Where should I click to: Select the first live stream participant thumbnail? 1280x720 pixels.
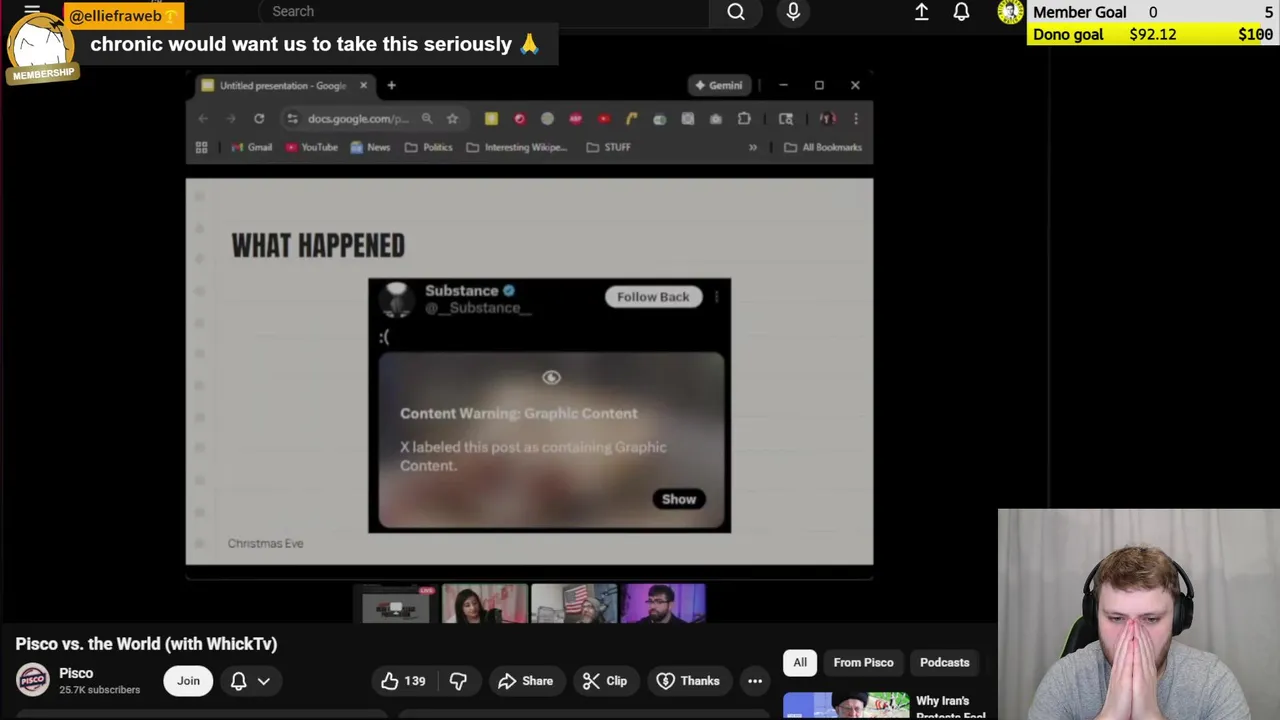(x=396, y=605)
